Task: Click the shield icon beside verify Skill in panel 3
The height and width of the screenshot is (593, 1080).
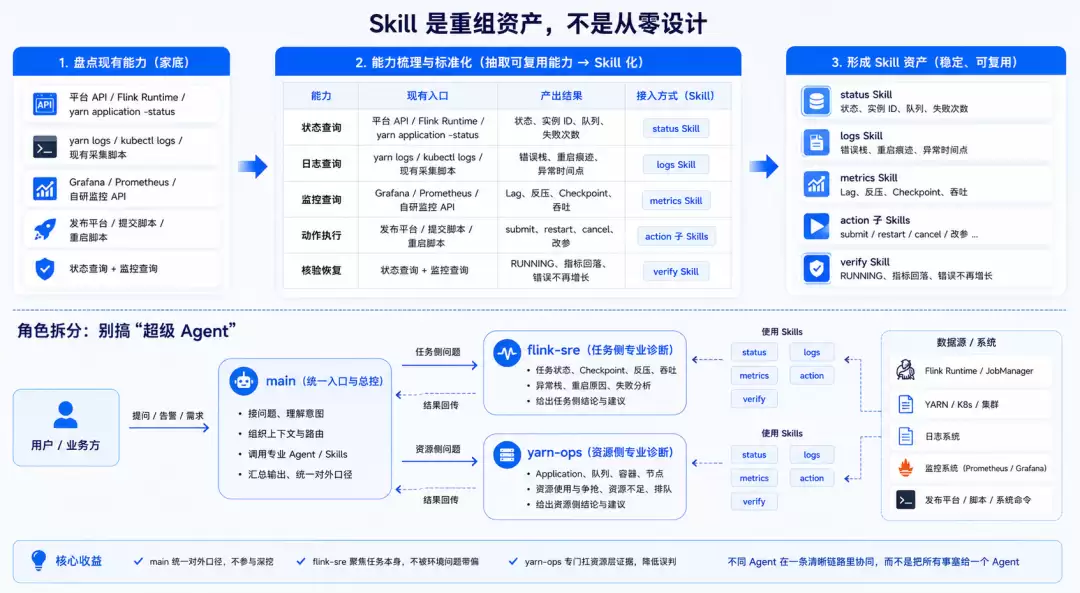Action: tap(816, 269)
